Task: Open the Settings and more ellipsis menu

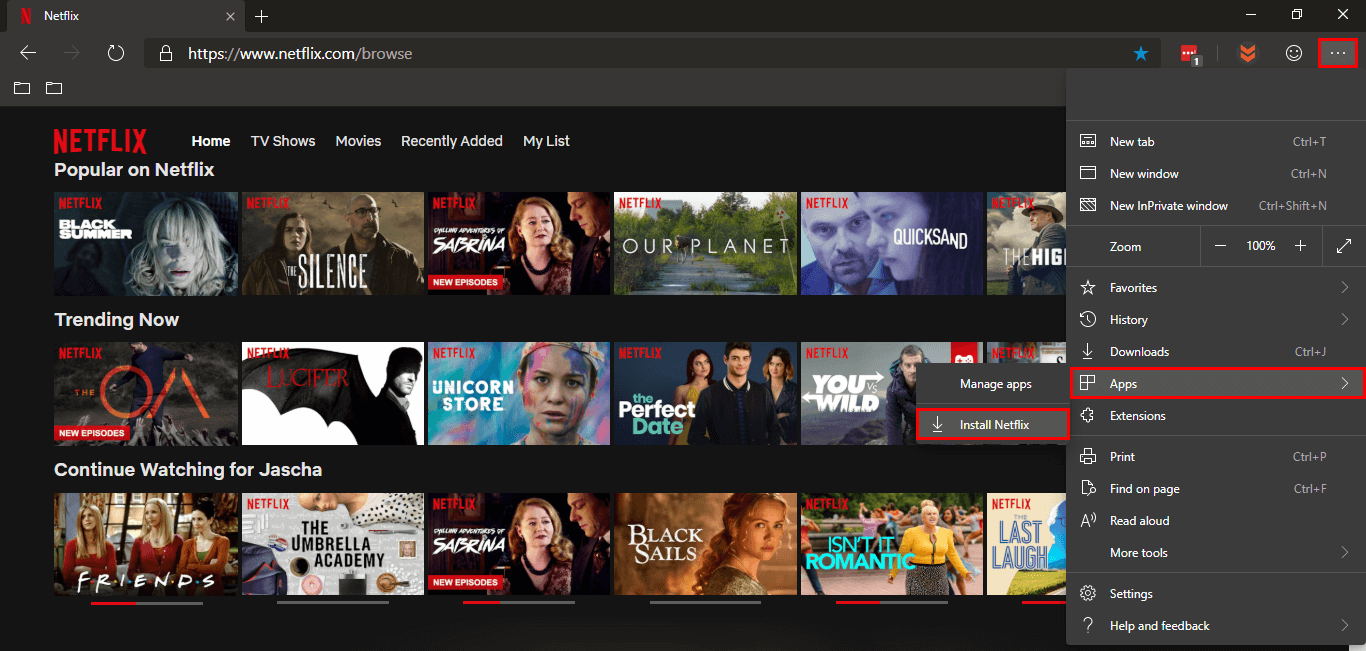Action: [1338, 53]
